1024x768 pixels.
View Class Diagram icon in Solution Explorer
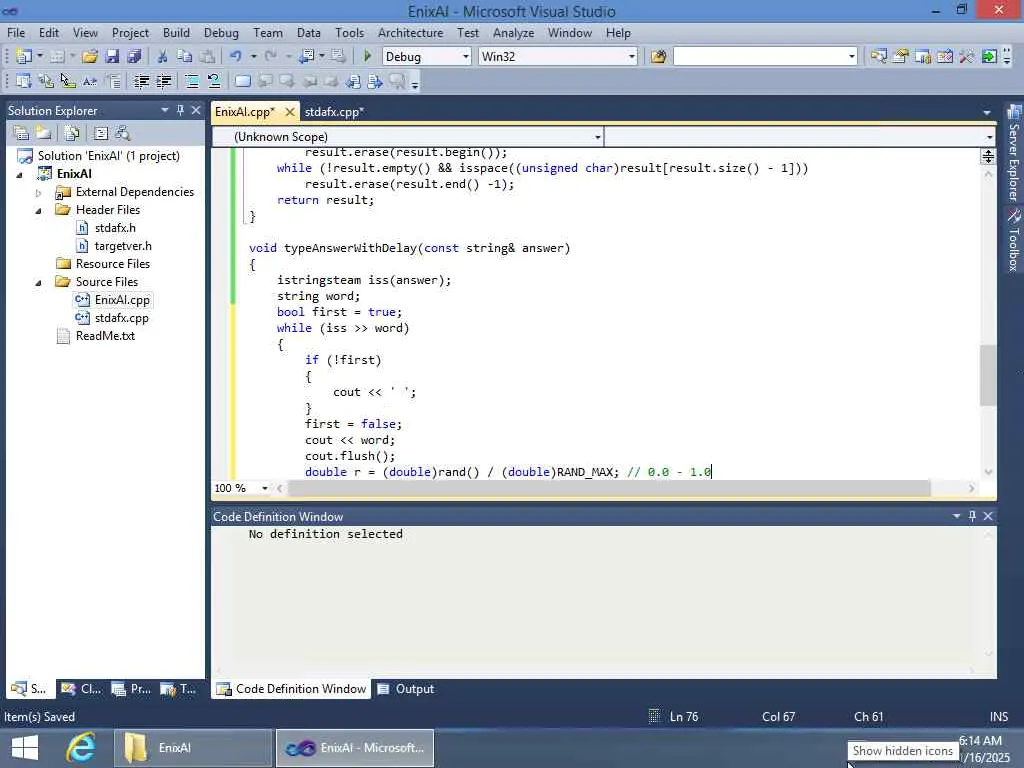pos(122,133)
